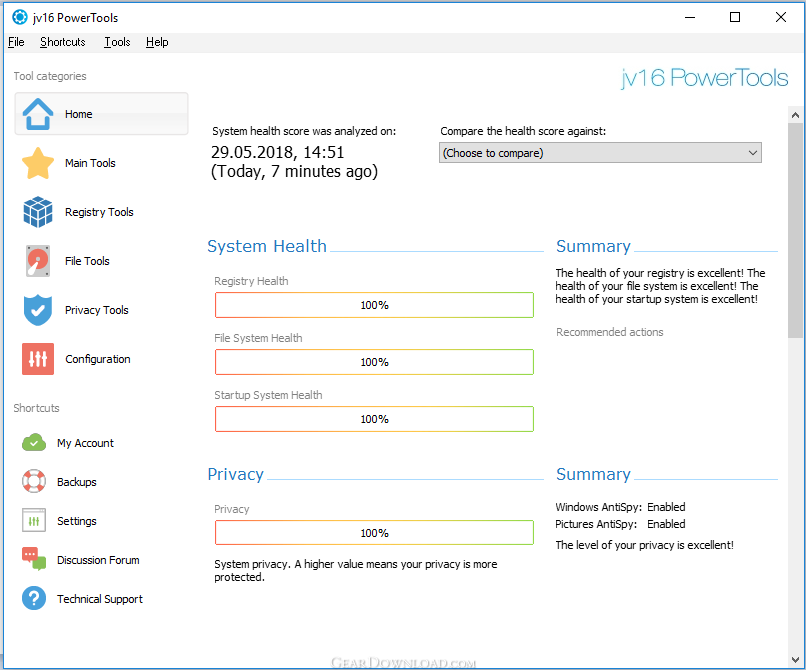Open the File Tools label
This screenshot has width=806, height=671.
click(x=87, y=261)
